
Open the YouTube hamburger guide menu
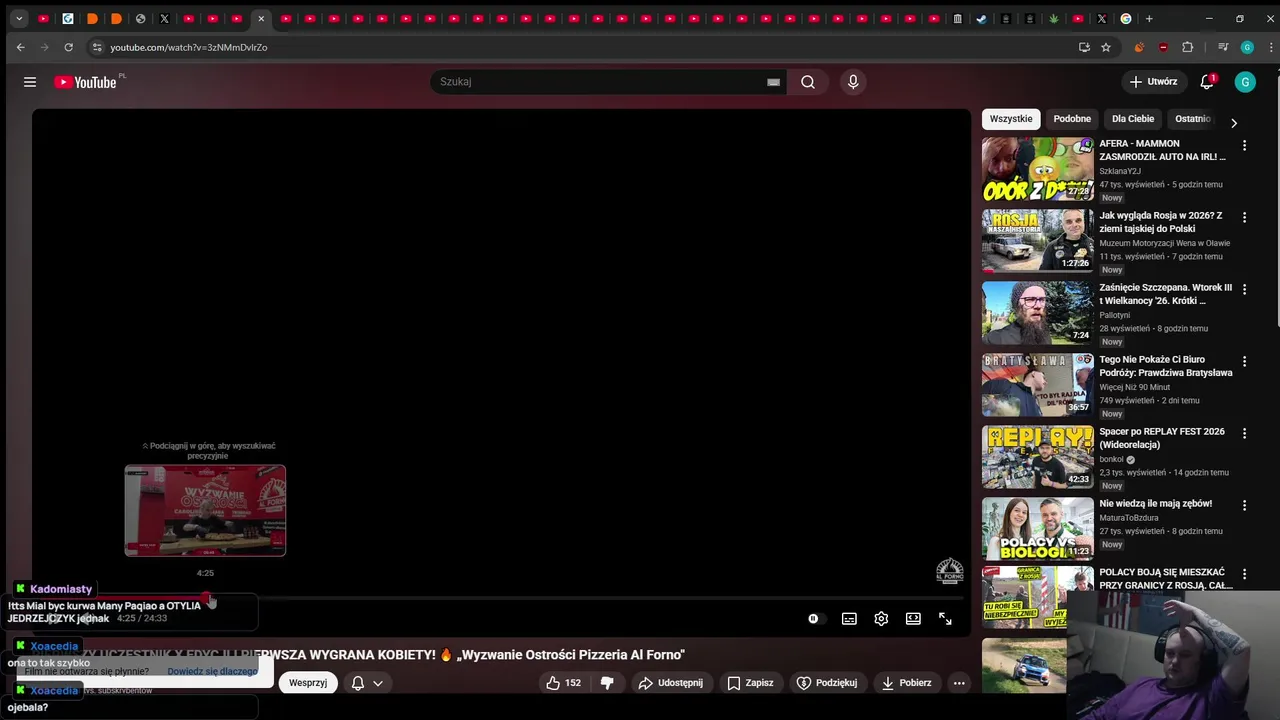[x=30, y=82]
